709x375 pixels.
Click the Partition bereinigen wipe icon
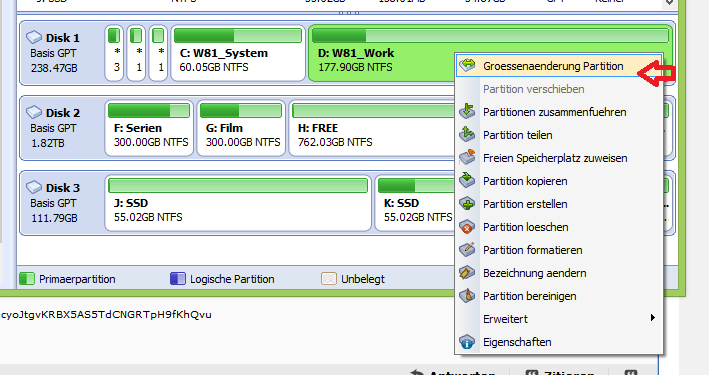pos(467,295)
